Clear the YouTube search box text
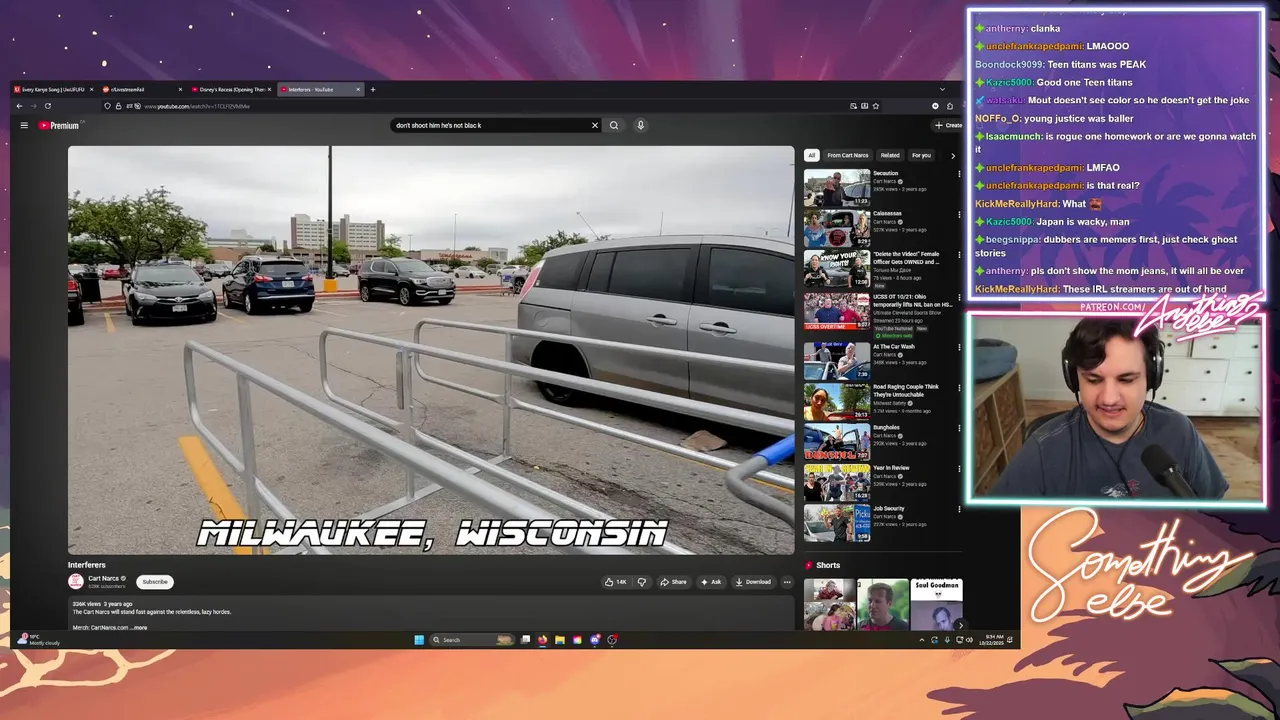1280x720 pixels. 594,125
